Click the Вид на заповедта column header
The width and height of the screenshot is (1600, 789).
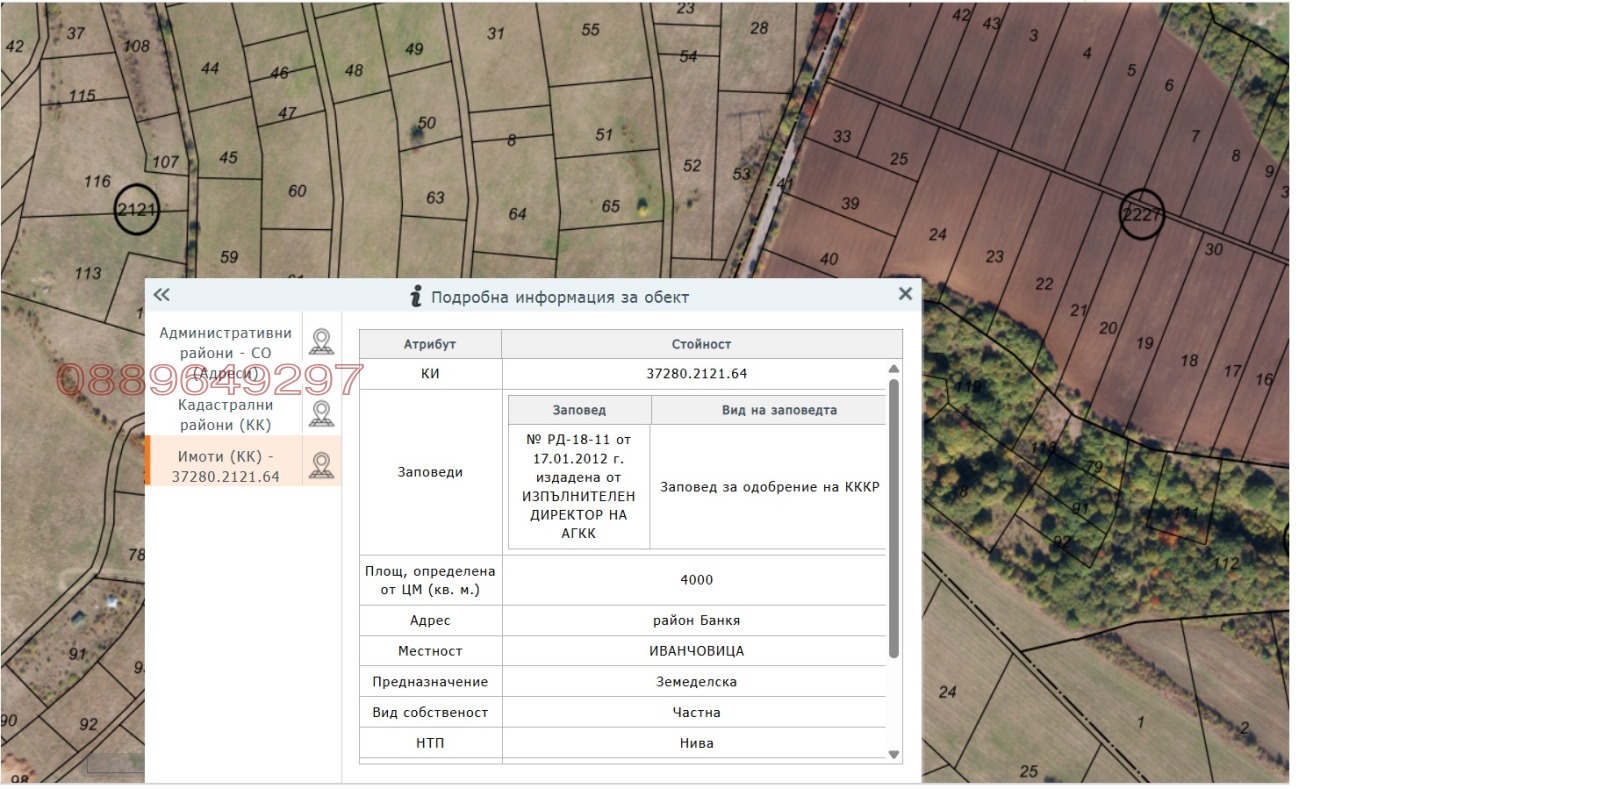tap(778, 410)
